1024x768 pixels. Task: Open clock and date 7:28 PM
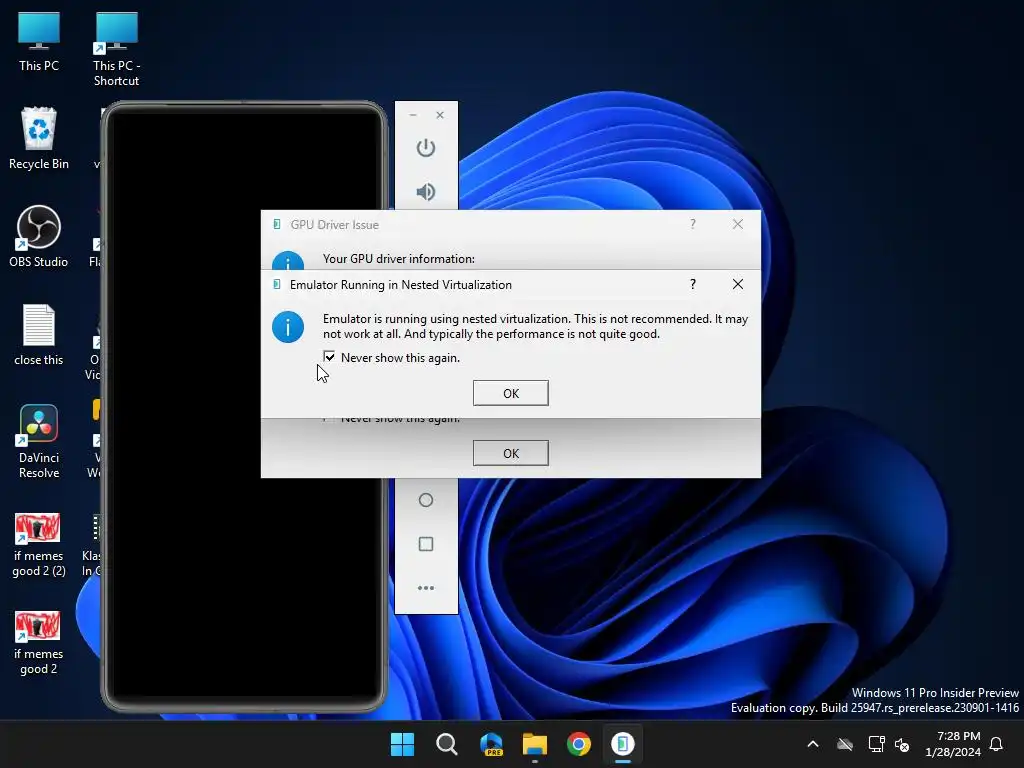(x=953, y=744)
